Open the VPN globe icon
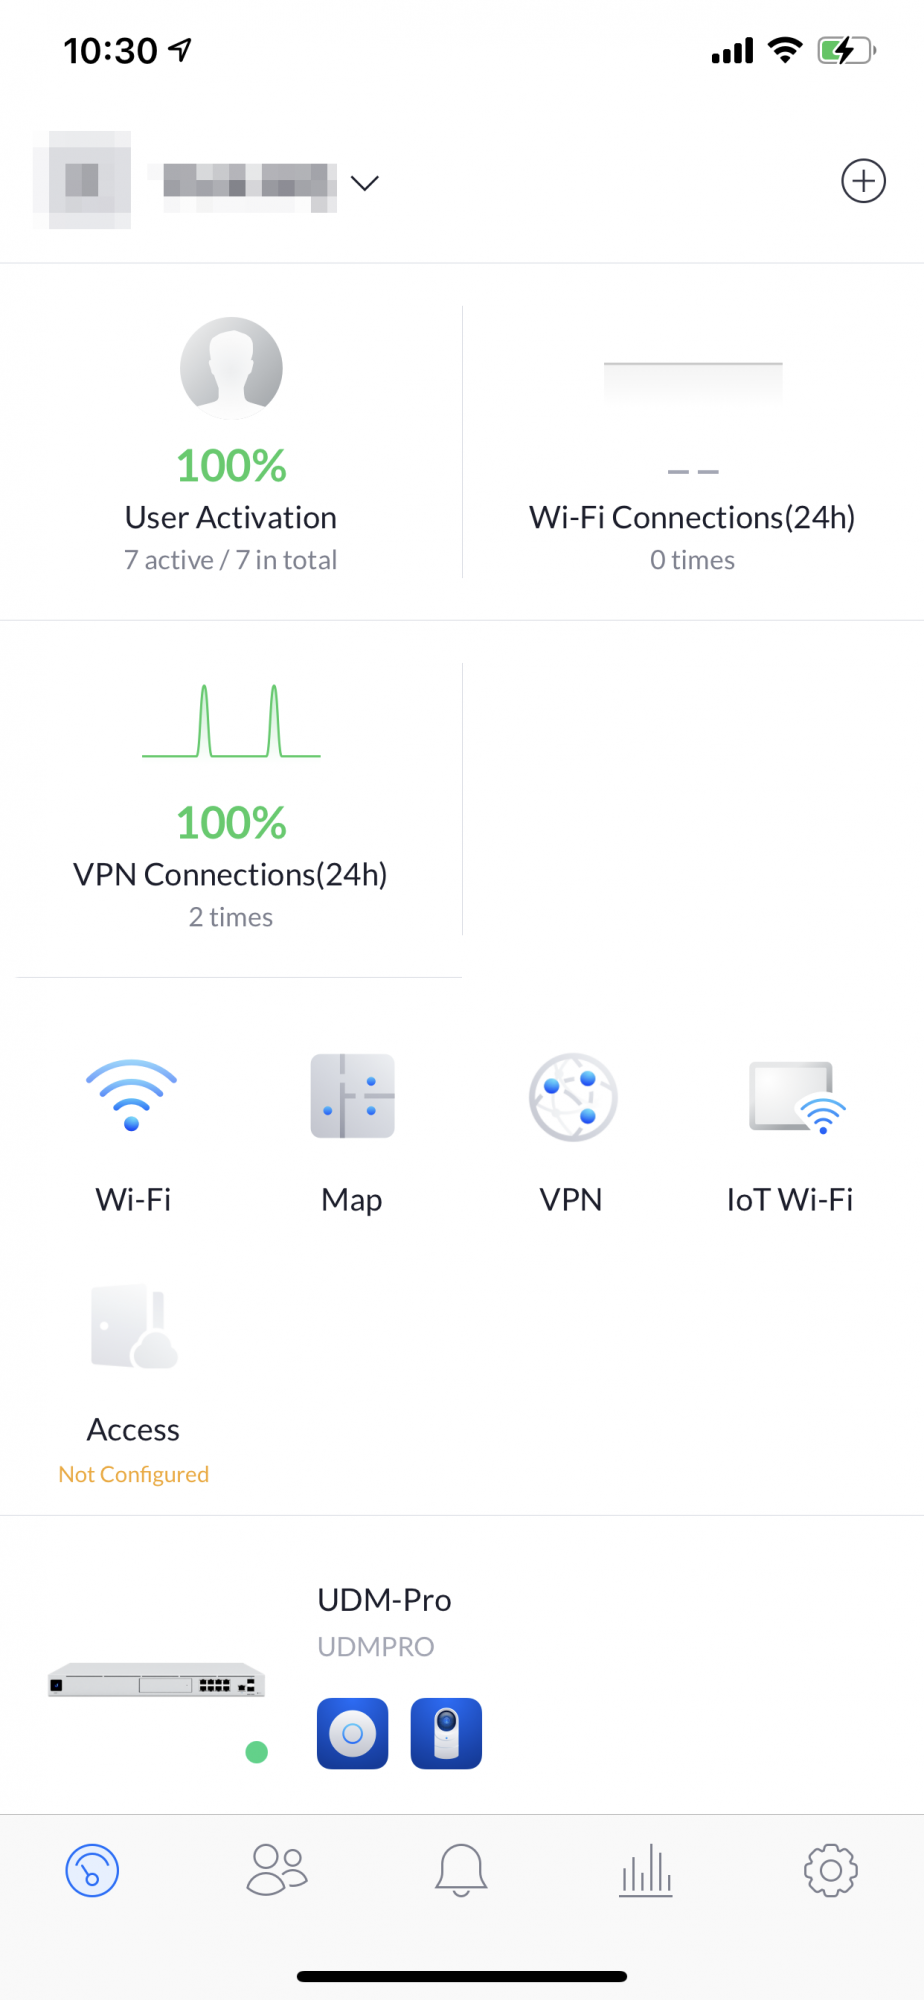 [x=572, y=1097]
